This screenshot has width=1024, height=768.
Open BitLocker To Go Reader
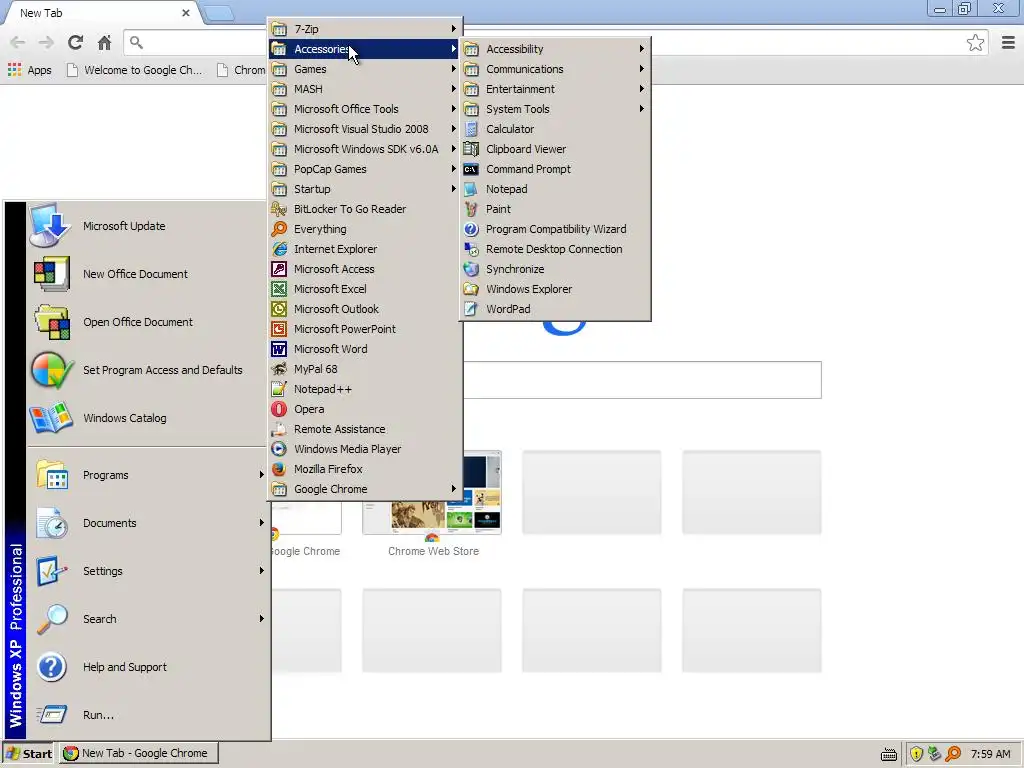(364, 209)
